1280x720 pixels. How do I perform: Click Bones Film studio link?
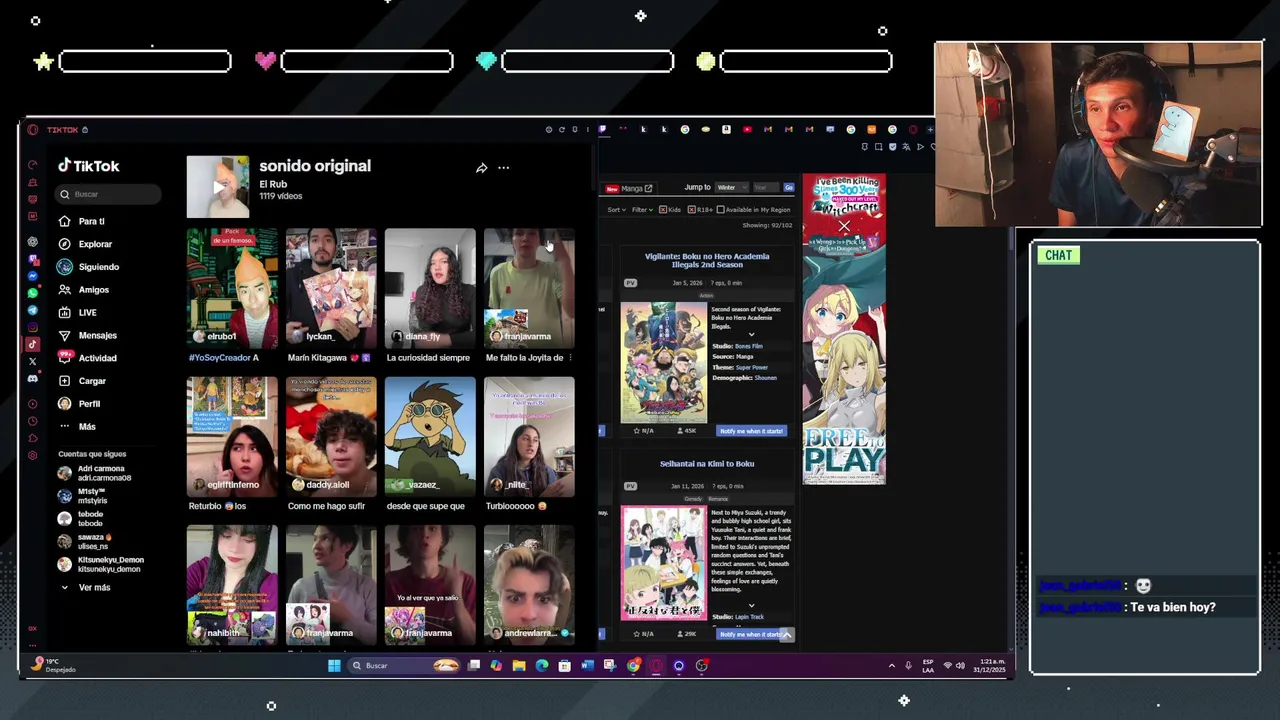[x=749, y=346]
